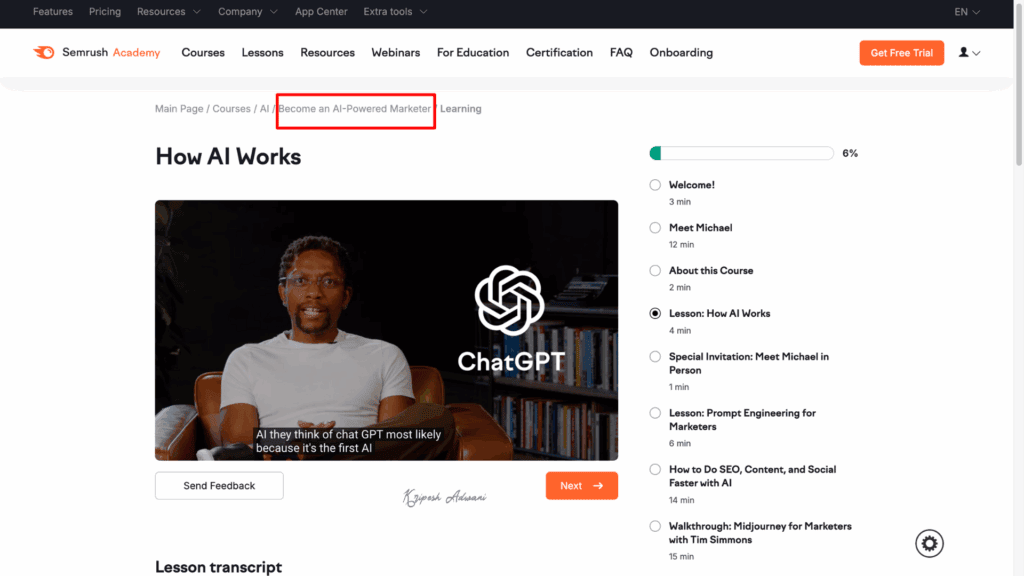Advance with the Next button
Viewport: 1024px width, 576px height.
(x=581, y=485)
